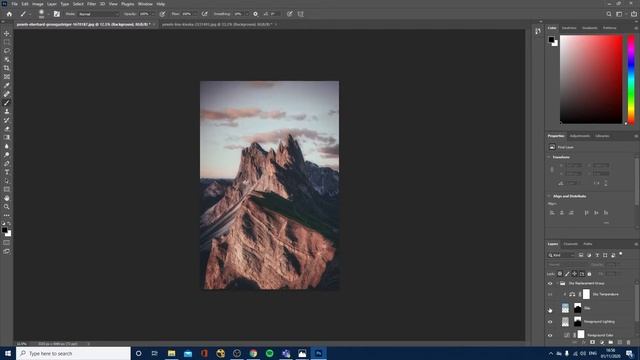Viewport: 640px width, 360px height.
Task: Select the Brush tool in left toolbar
Action: [7, 103]
